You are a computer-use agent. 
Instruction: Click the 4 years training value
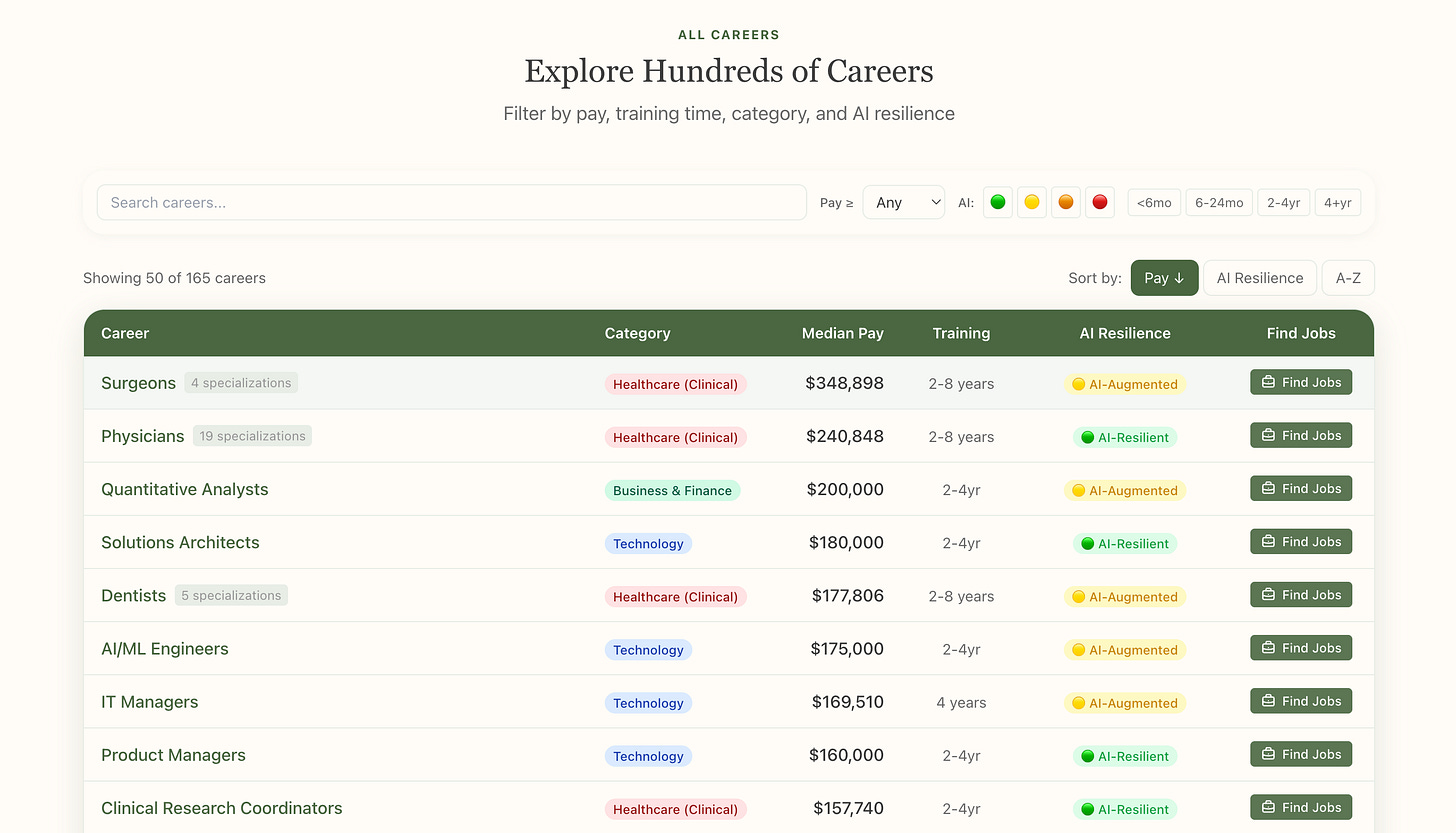click(961, 702)
